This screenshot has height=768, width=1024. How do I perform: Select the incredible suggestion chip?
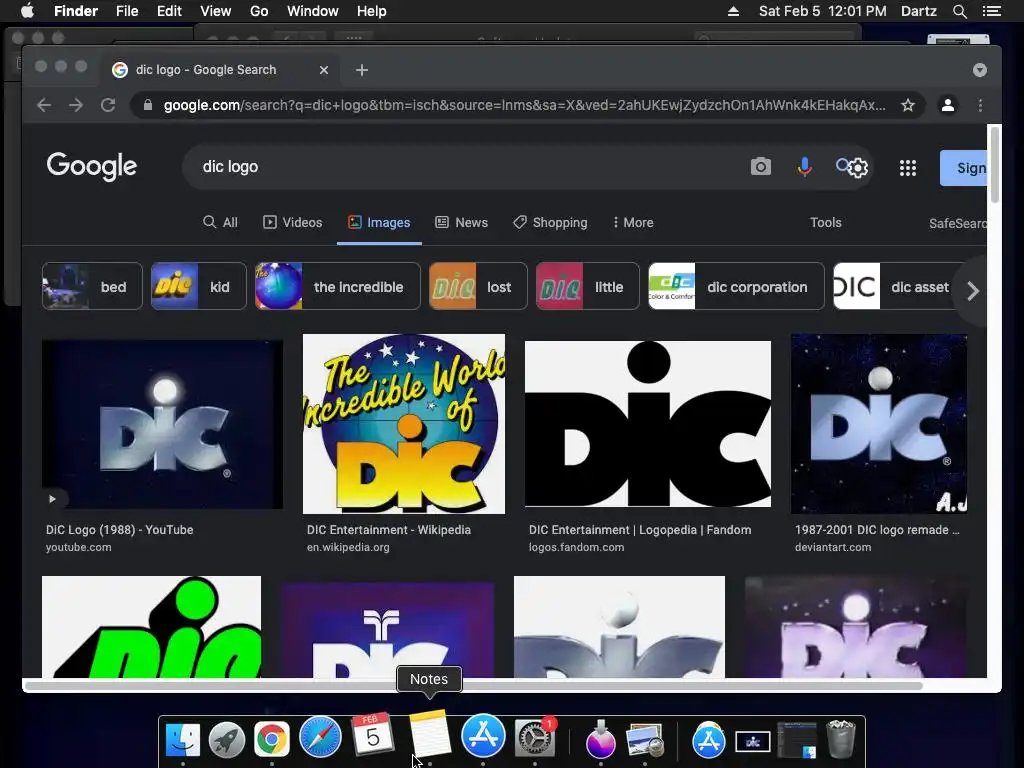tap(338, 286)
